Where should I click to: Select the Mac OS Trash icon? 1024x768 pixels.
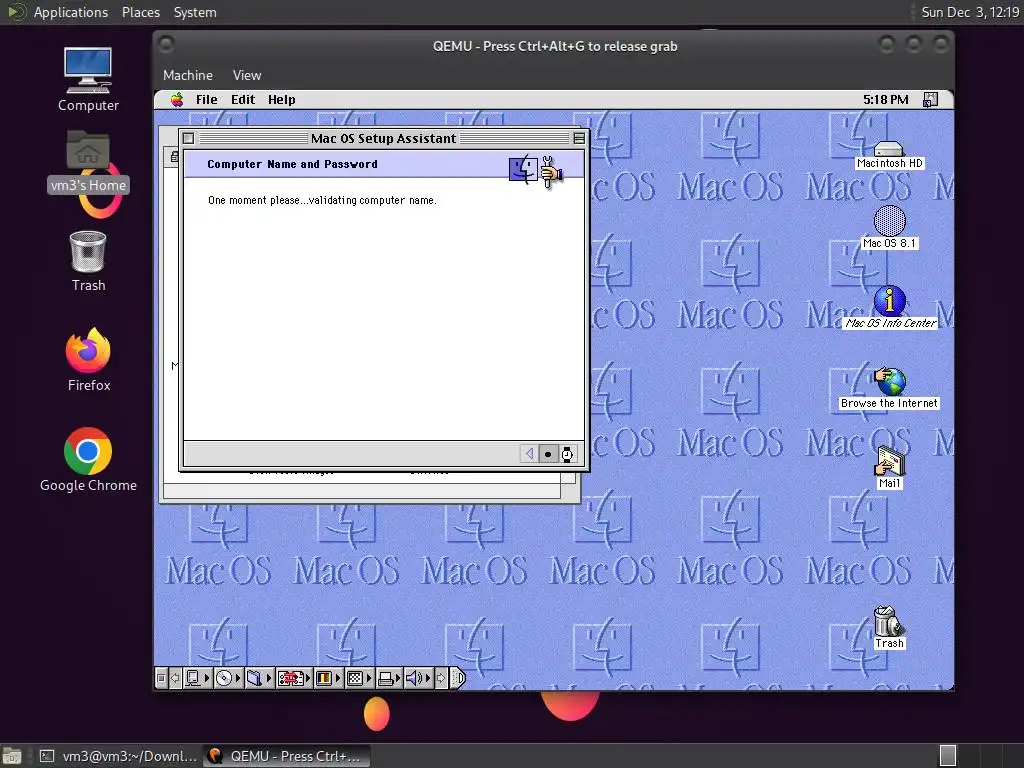tap(889, 628)
